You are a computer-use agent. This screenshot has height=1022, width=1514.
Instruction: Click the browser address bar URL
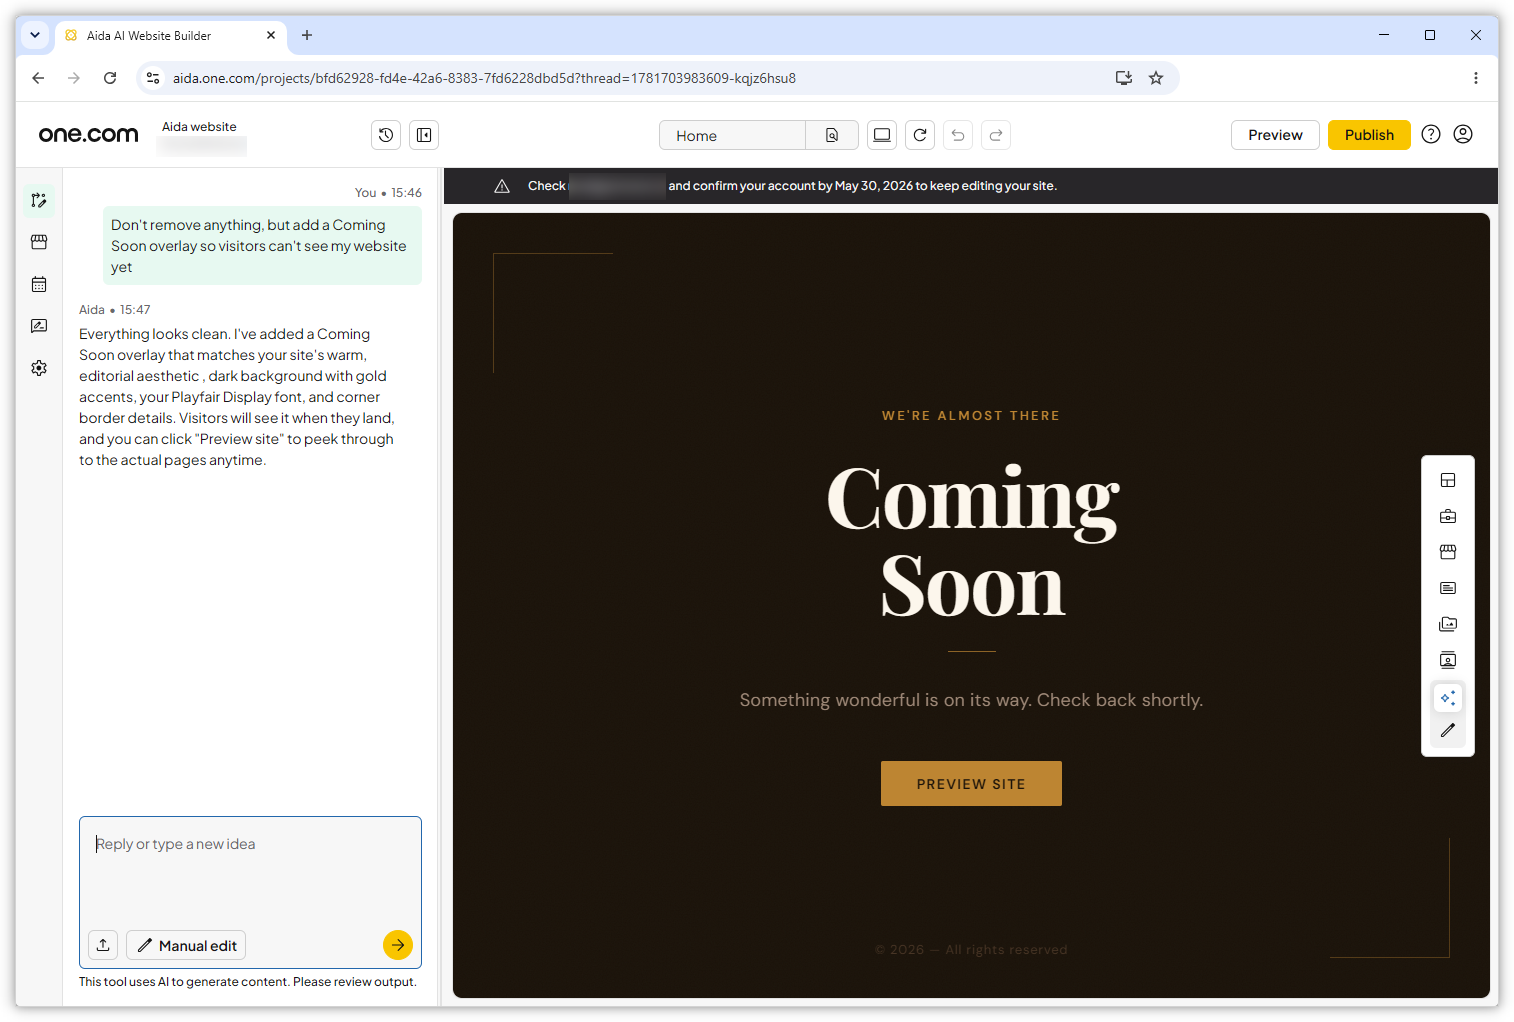pyautogui.click(x=484, y=78)
